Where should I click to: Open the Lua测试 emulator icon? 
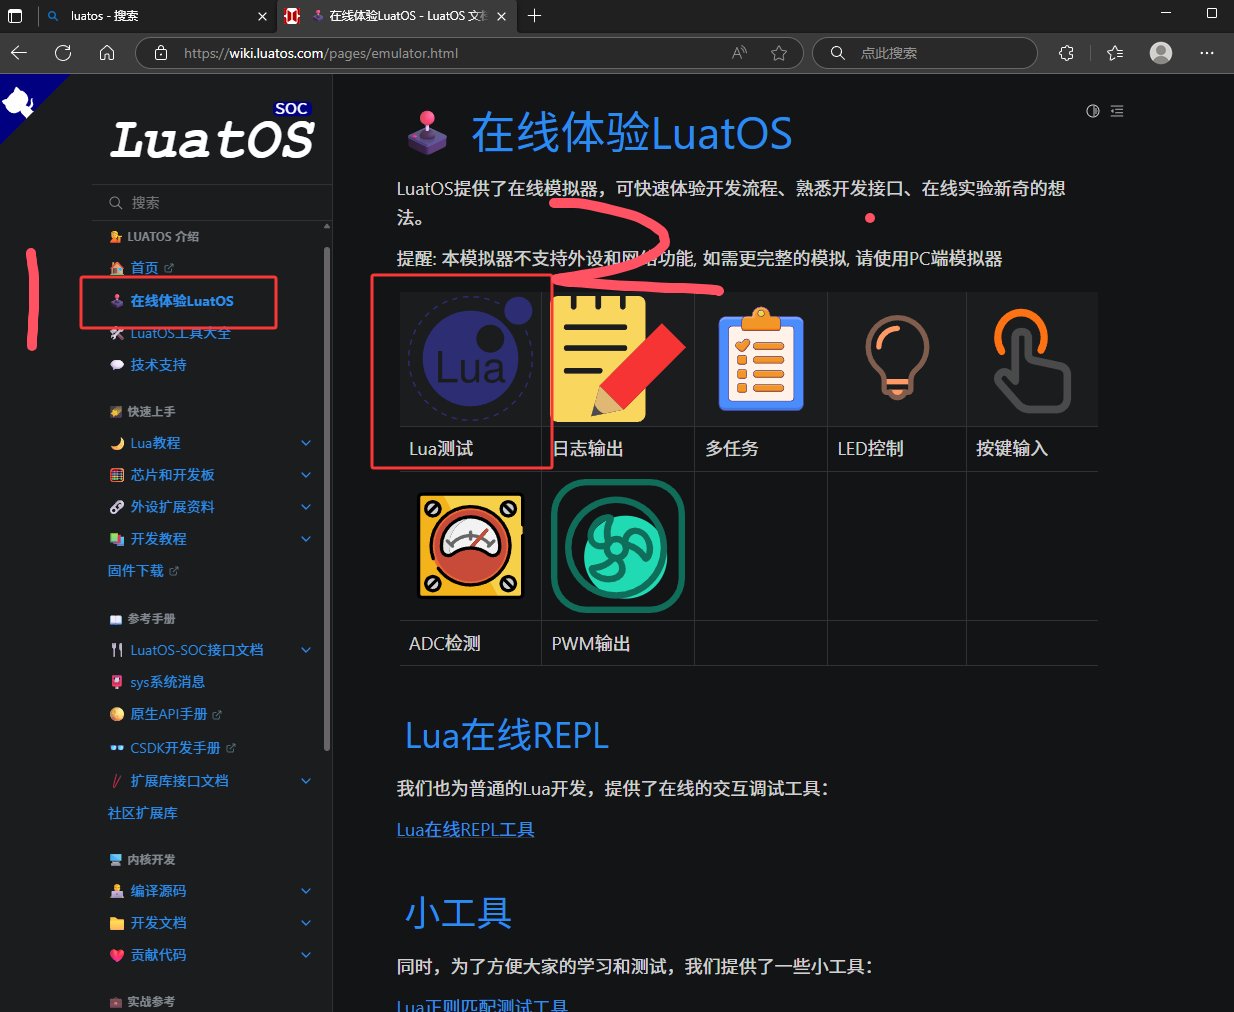(x=471, y=358)
